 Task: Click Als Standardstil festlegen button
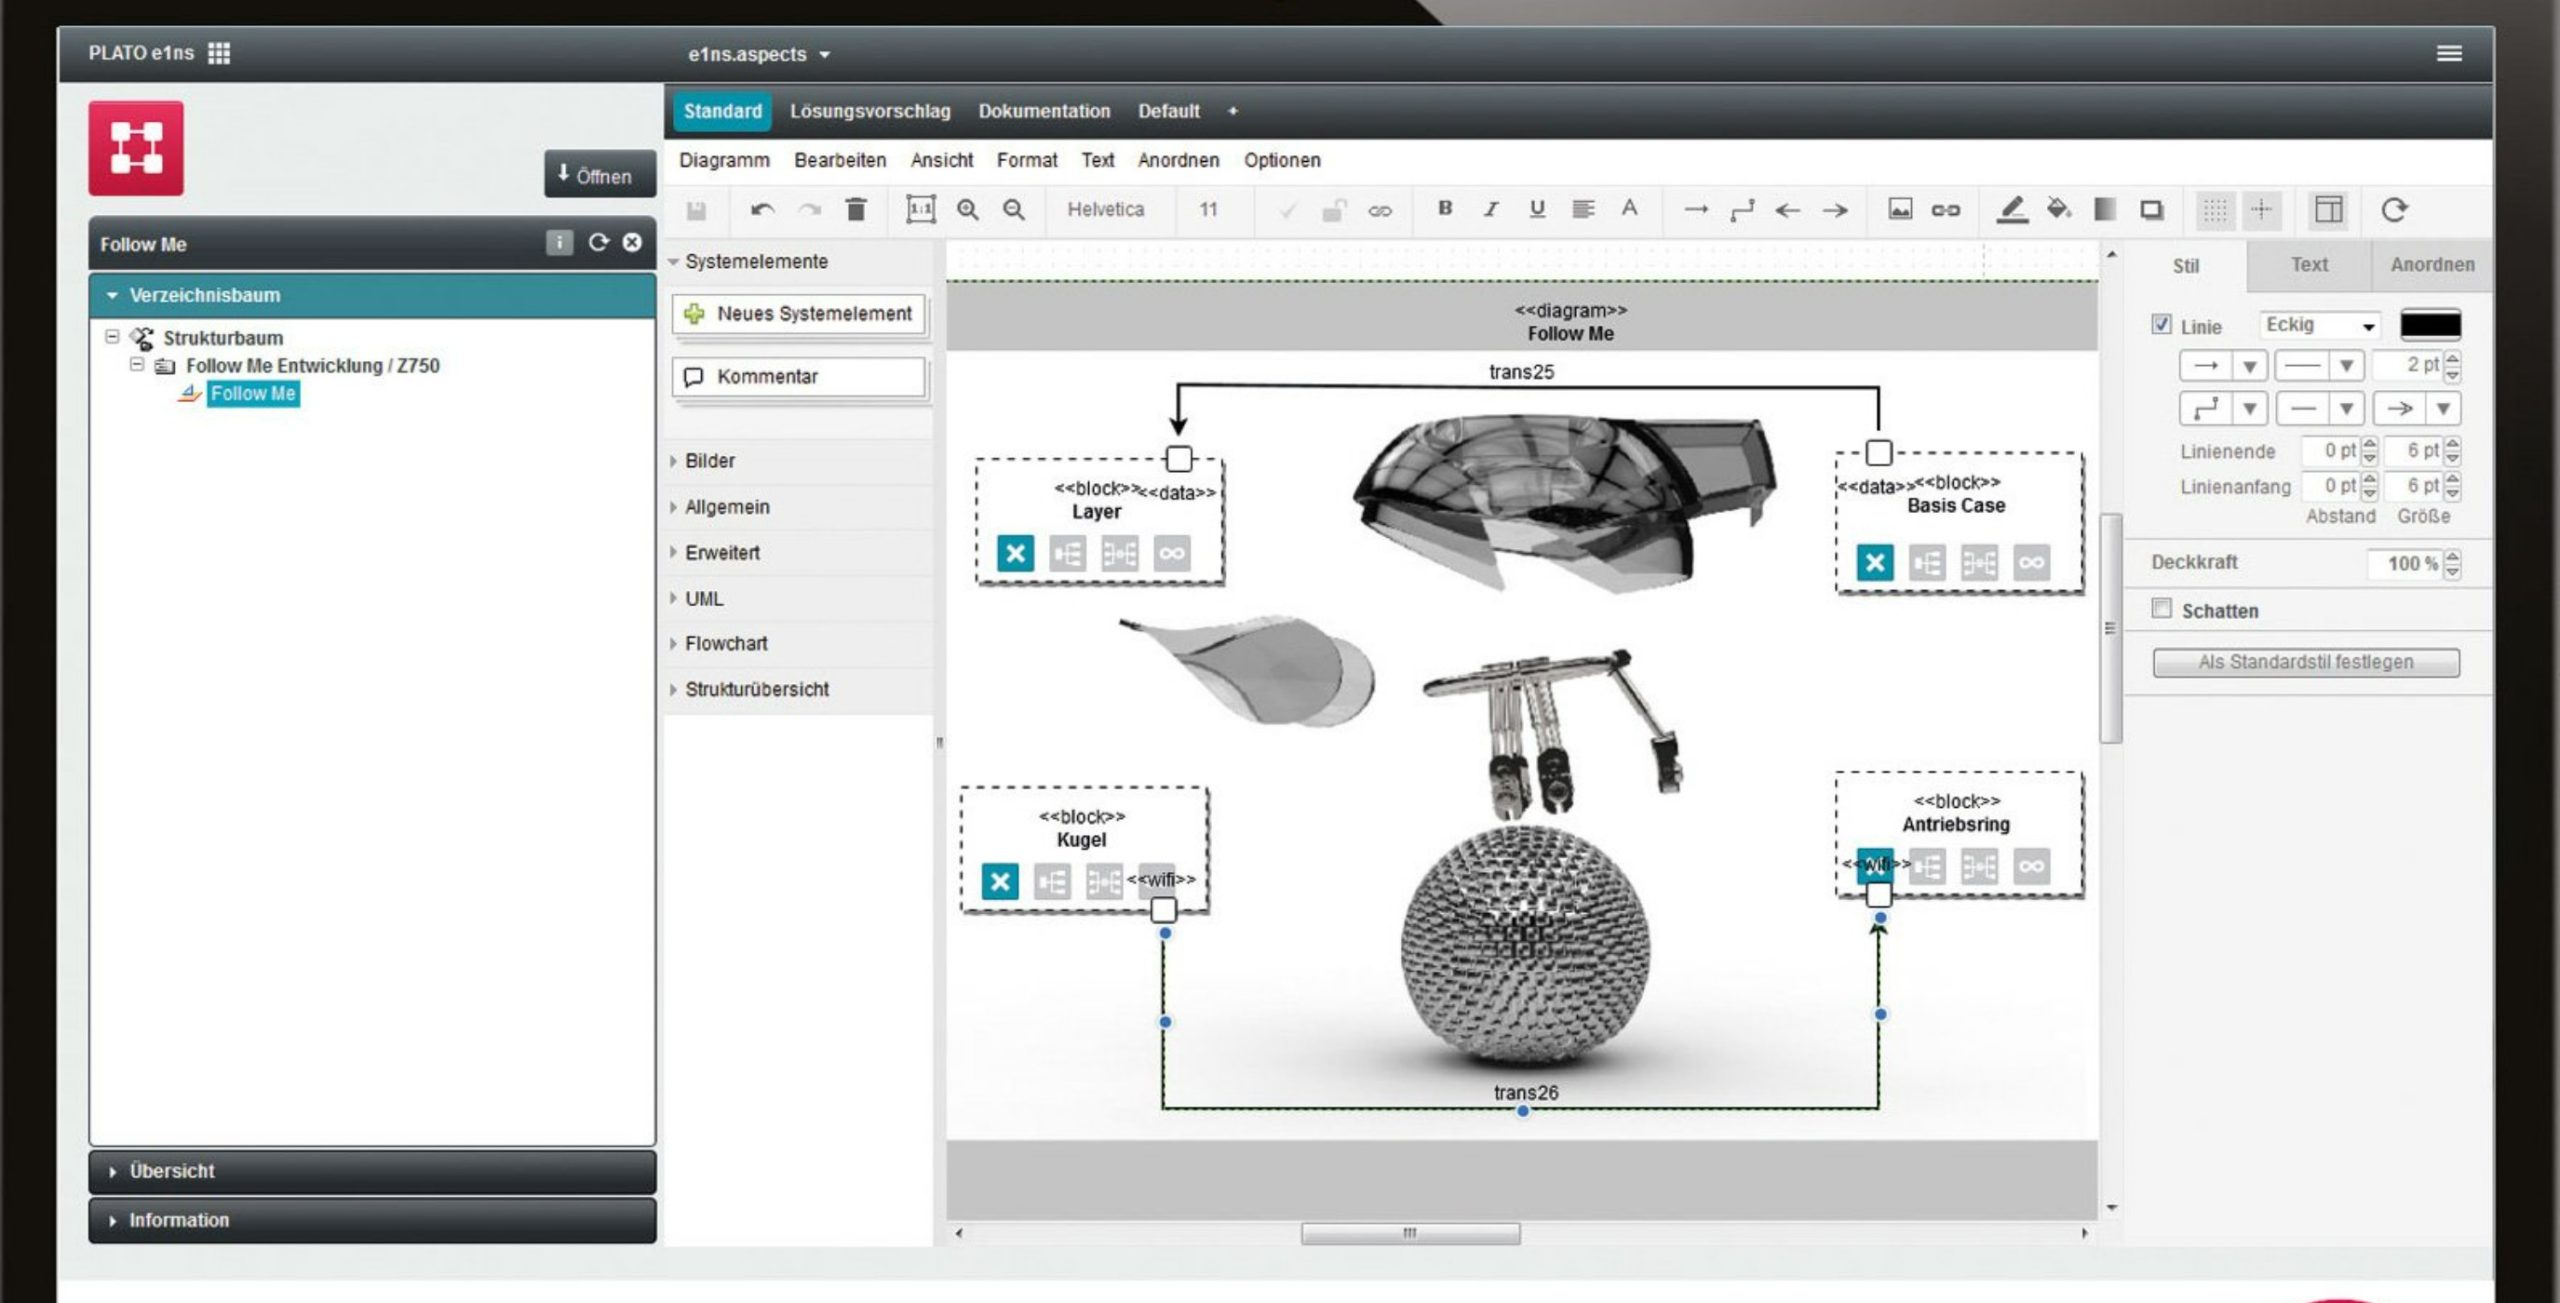[x=2305, y=662]
